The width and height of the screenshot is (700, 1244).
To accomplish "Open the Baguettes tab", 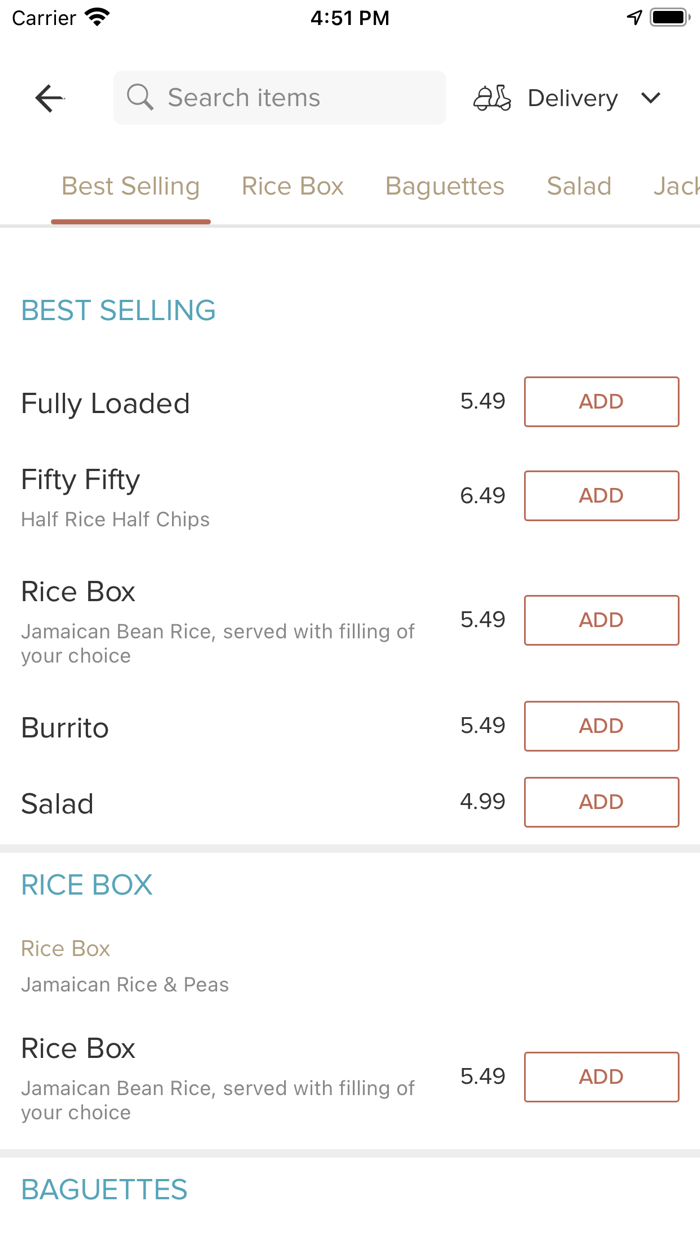I will [x=445, y=186].
